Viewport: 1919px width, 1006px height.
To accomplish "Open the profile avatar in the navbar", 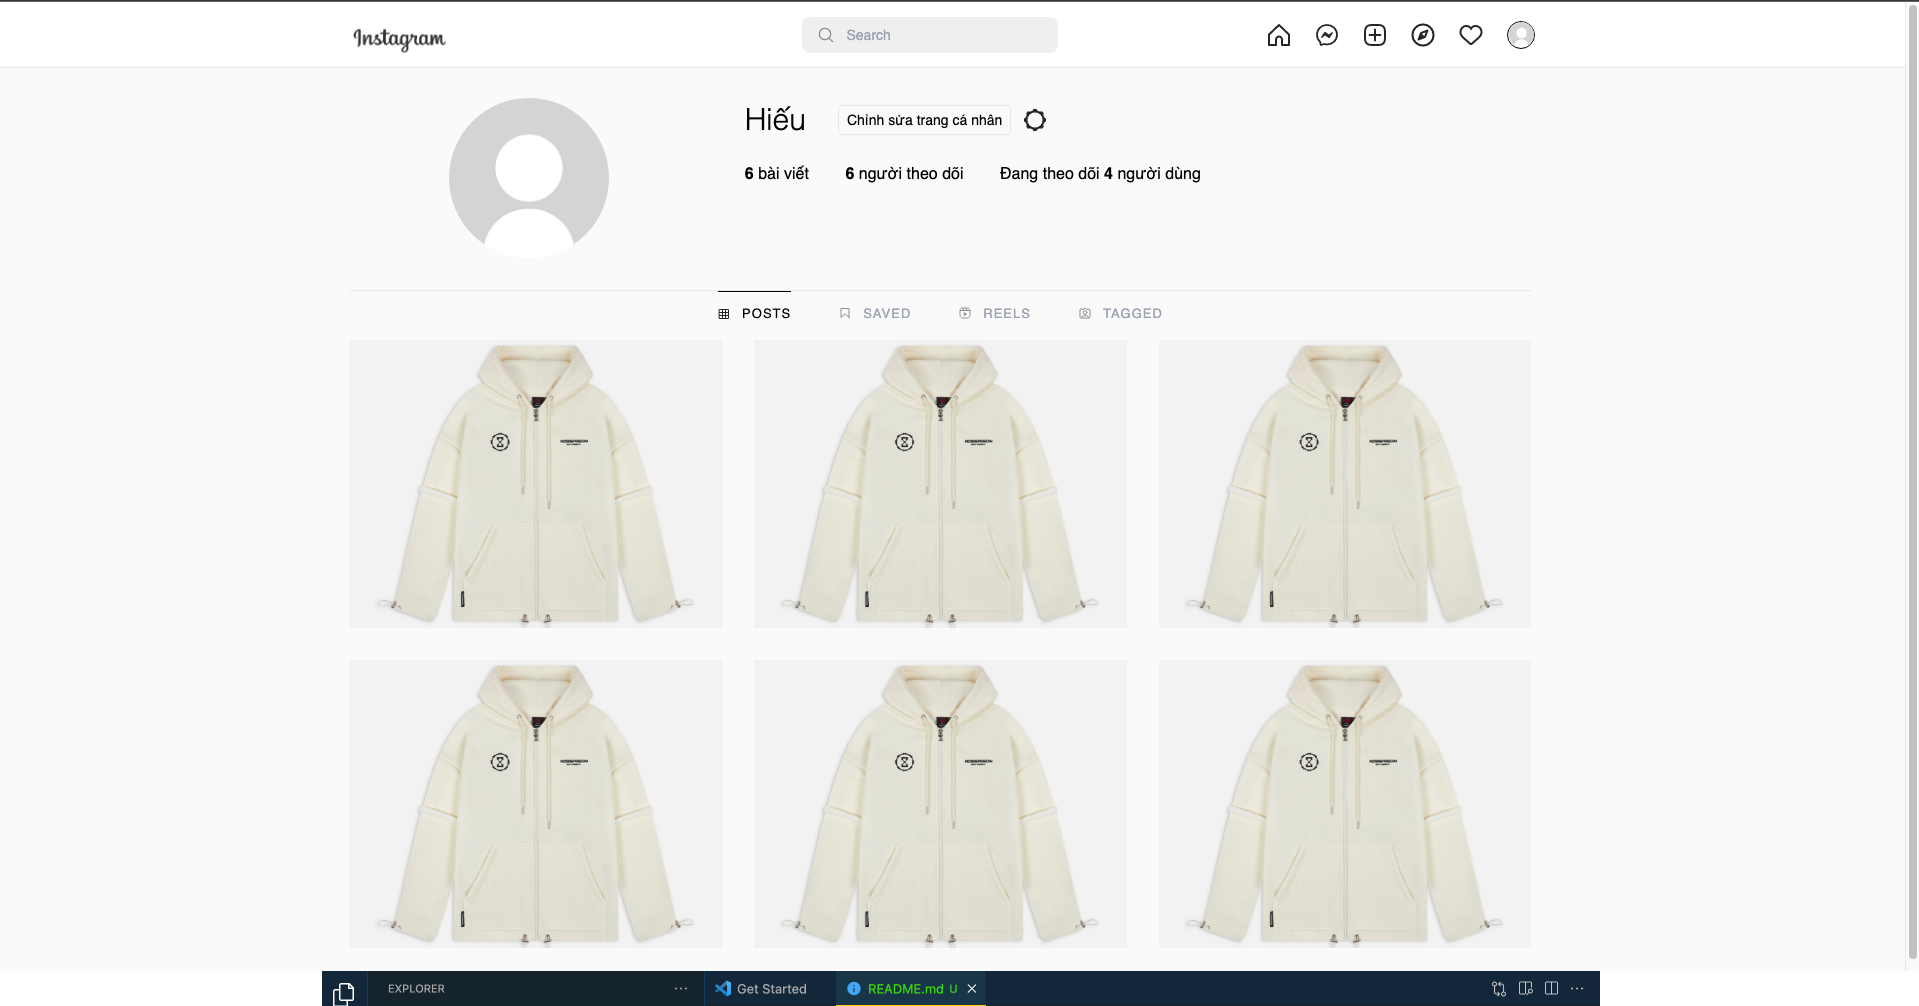I will [x=1520, y=34].
